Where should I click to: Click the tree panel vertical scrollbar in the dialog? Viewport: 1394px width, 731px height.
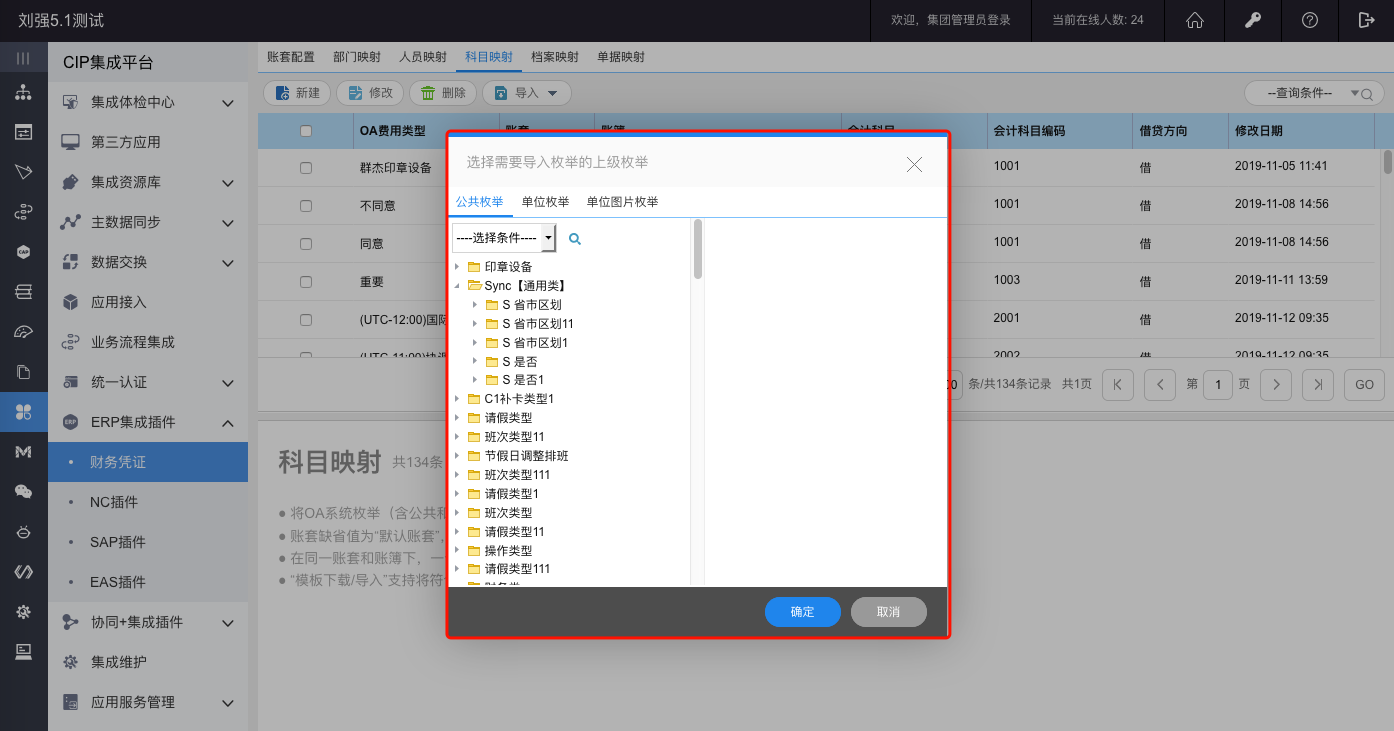698,250
